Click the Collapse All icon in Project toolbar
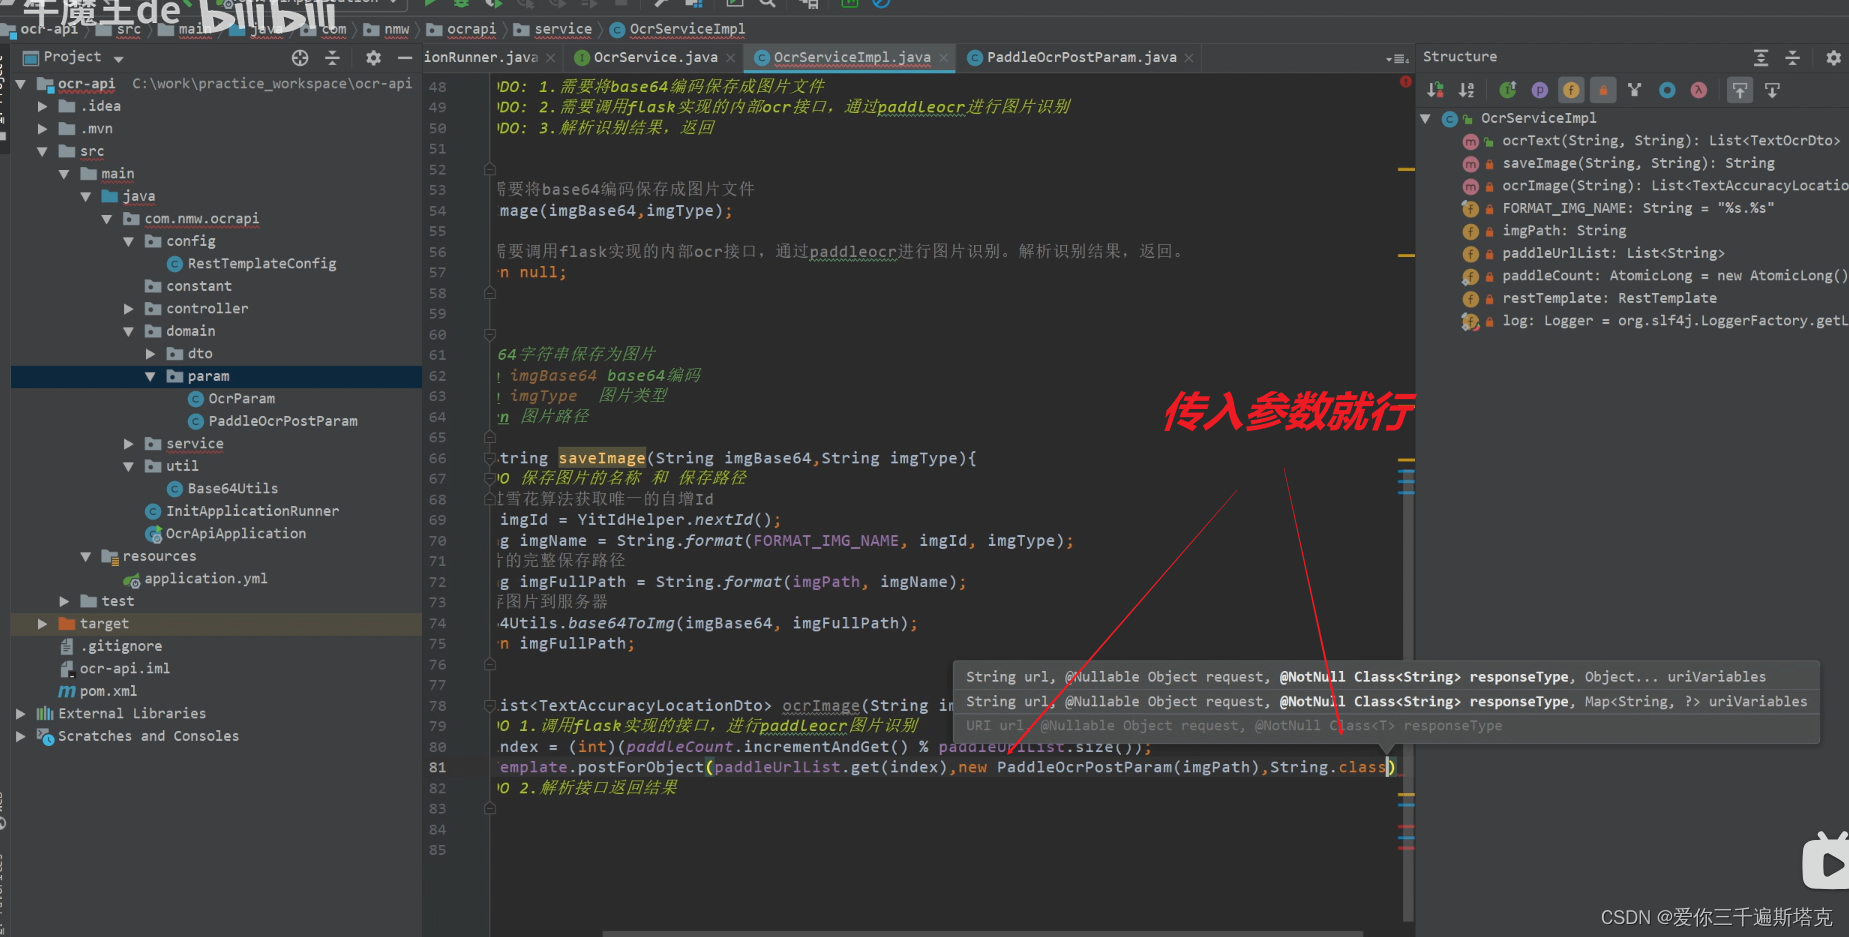1849x937 pixels. tap(332, 57)
